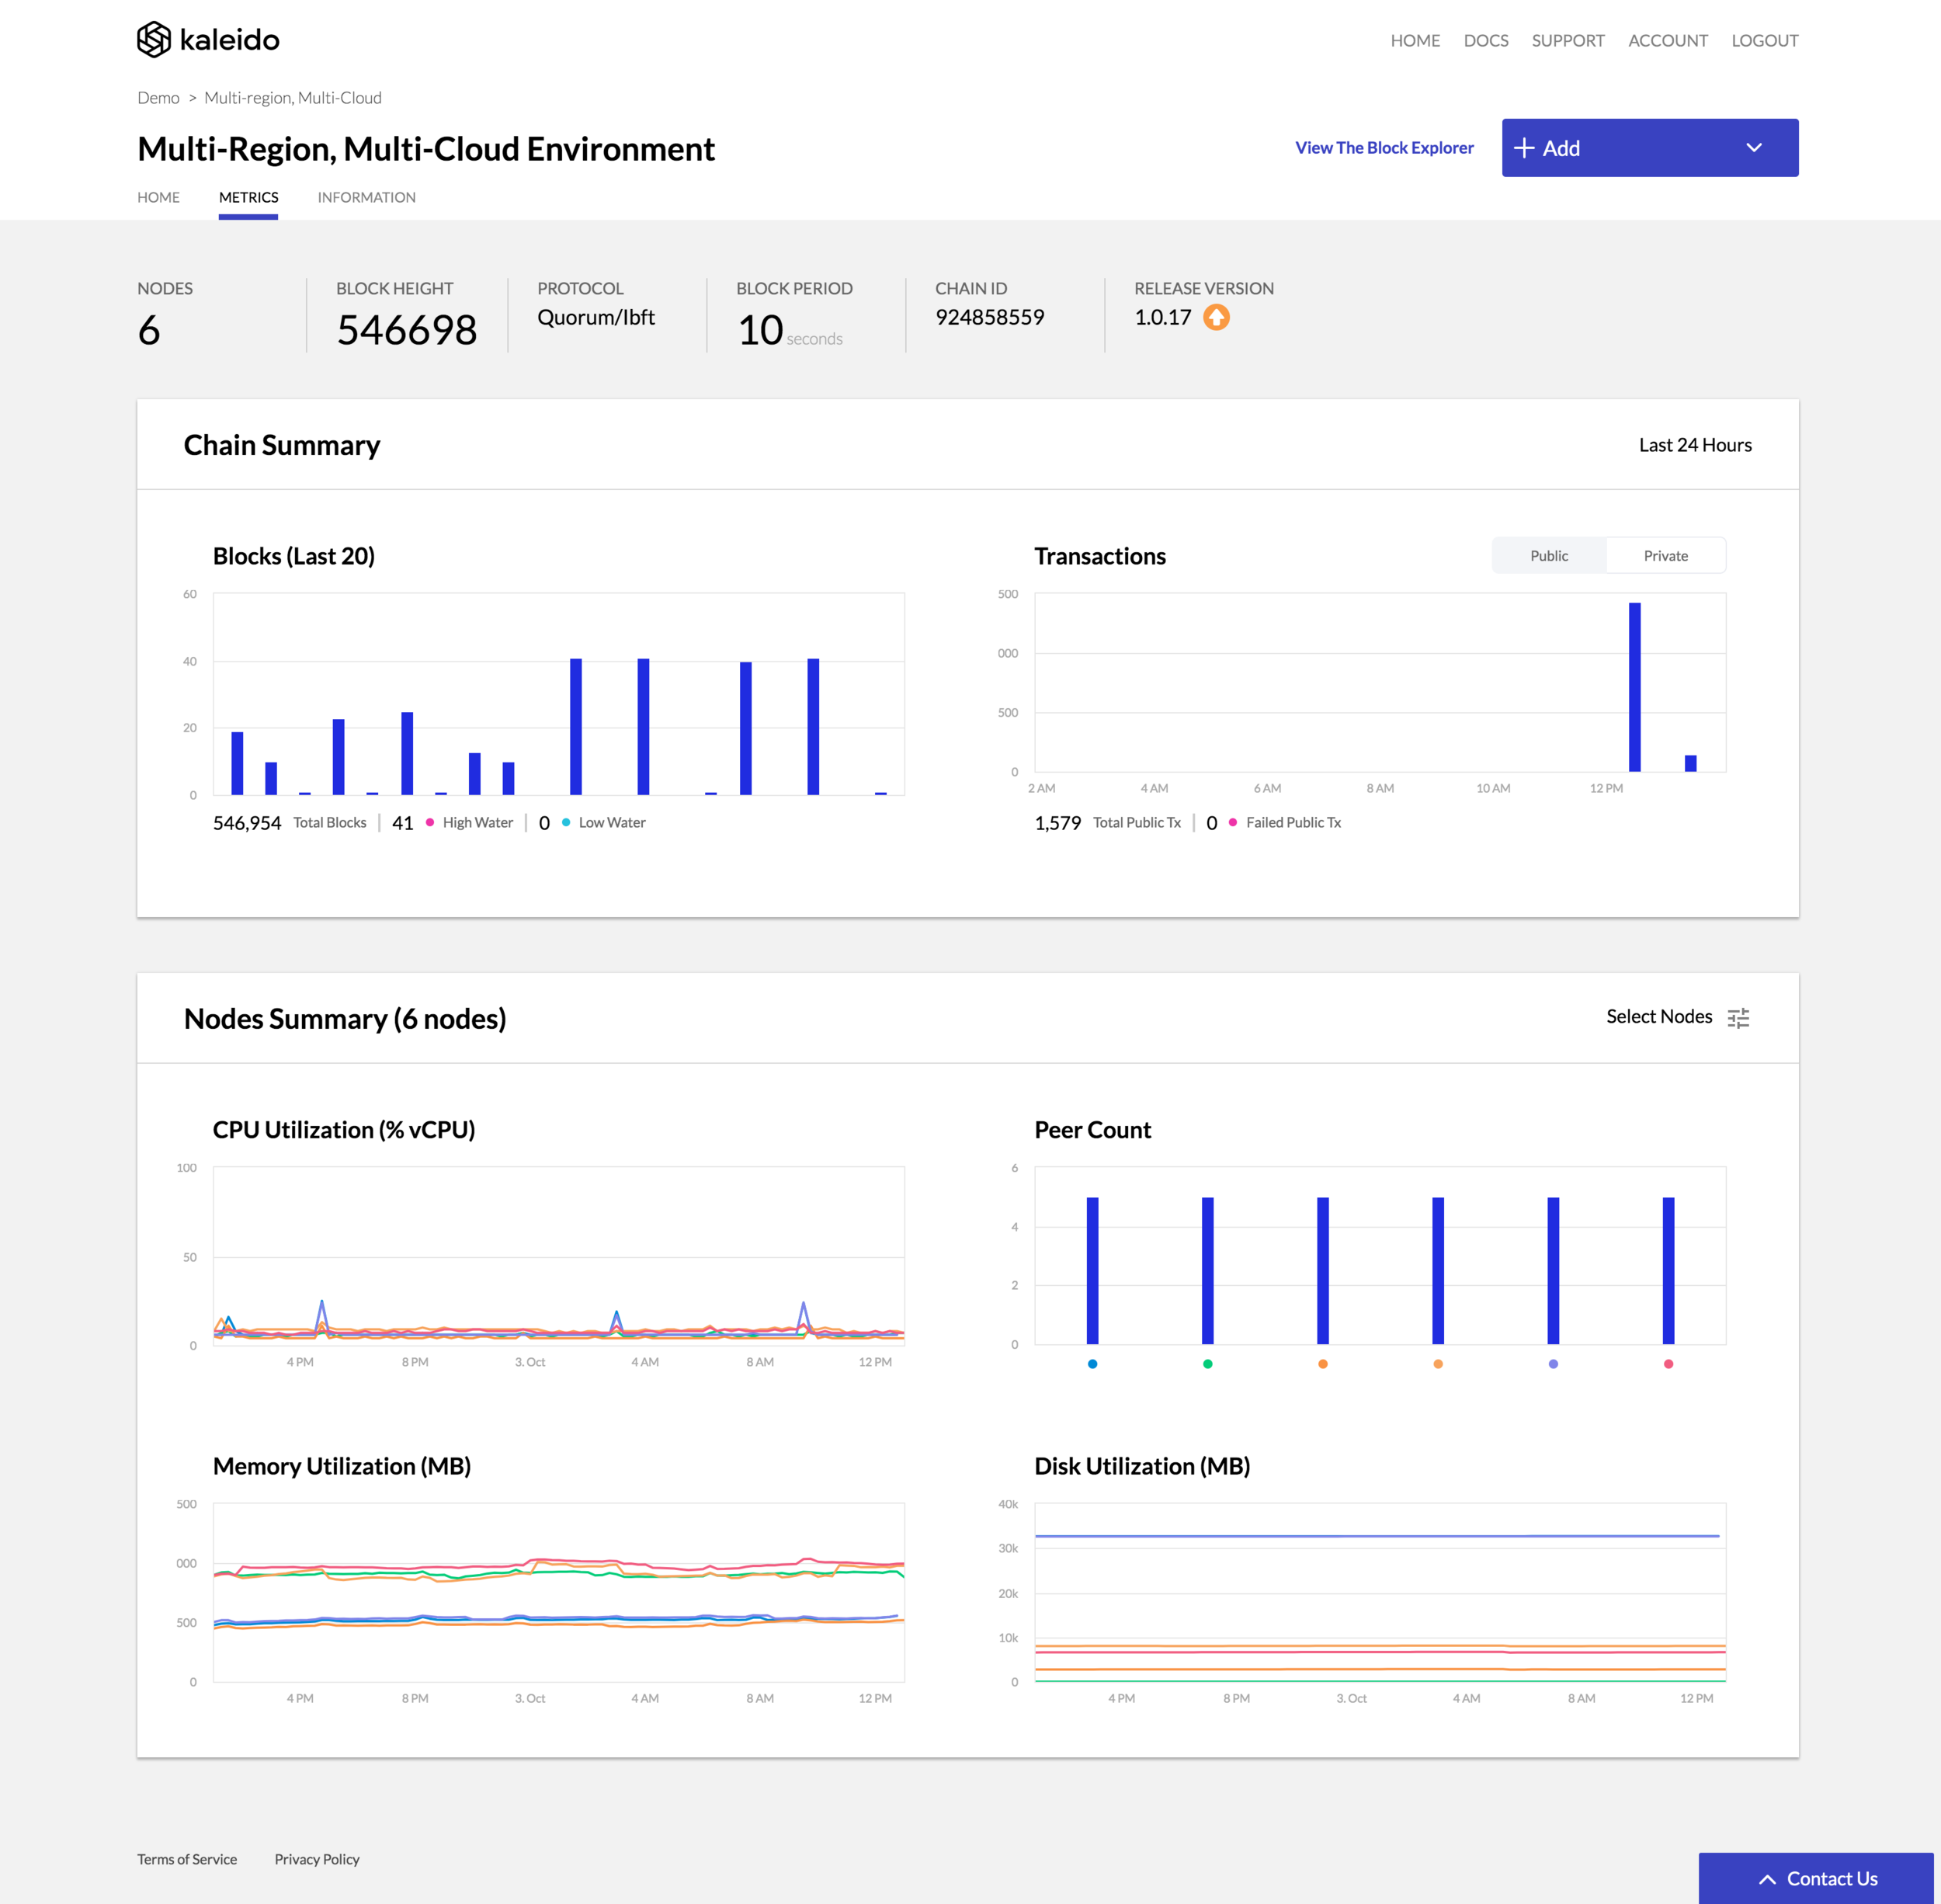Image resolution: width=1941 pixels, height=1904 pixels.
Task: Toggle the High Water legend marker
Action: coord(430,822)
